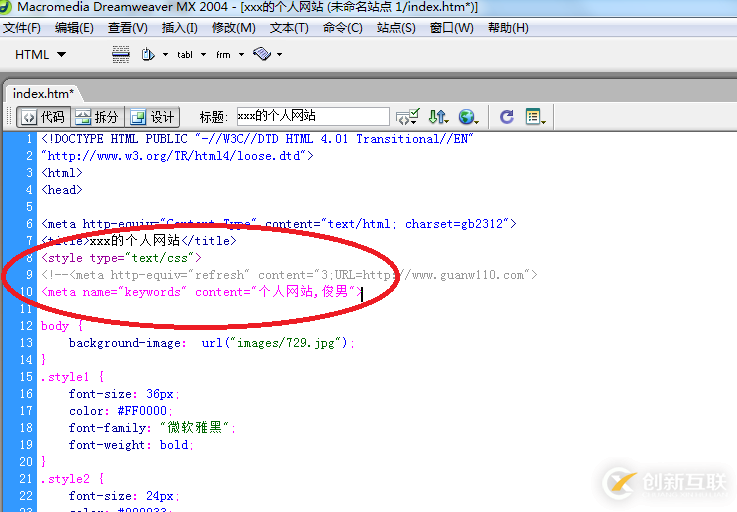Open the 窗口(W) menu
Screen dimensions: 737x512
coord(452,28)
